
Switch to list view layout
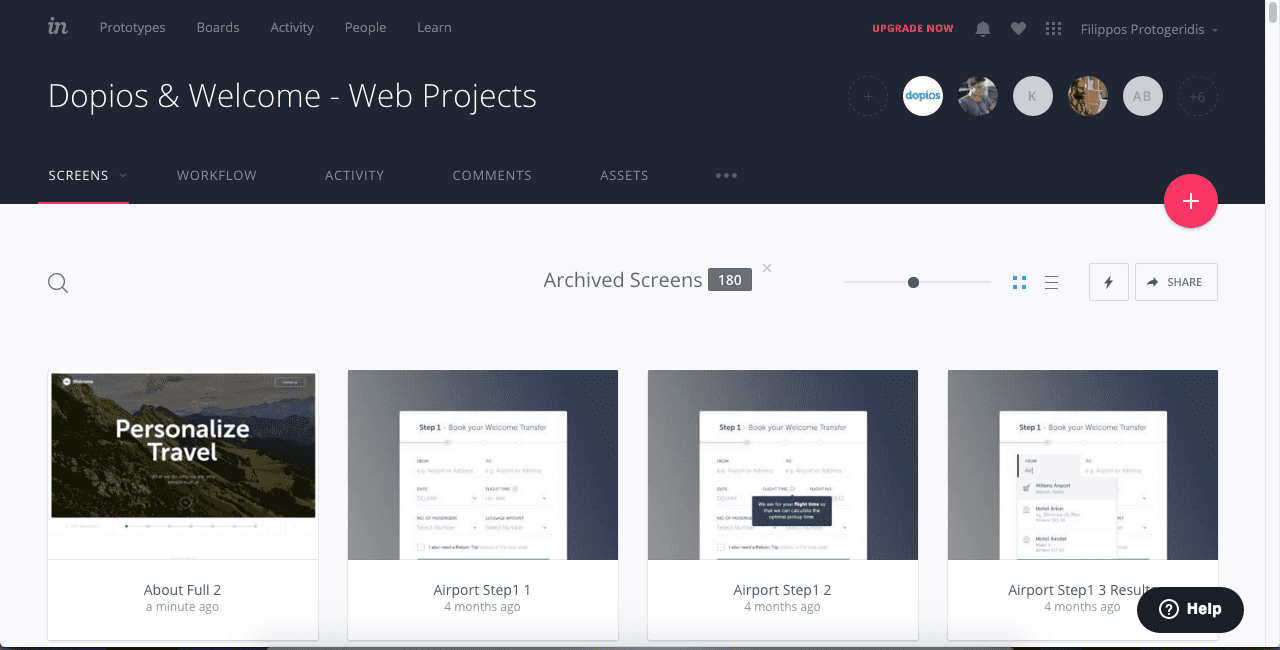[1051, 283]
